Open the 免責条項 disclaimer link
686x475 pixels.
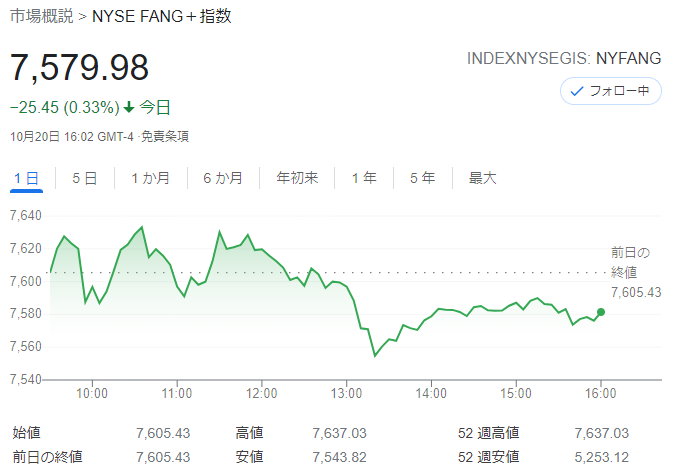pos(165,137)
